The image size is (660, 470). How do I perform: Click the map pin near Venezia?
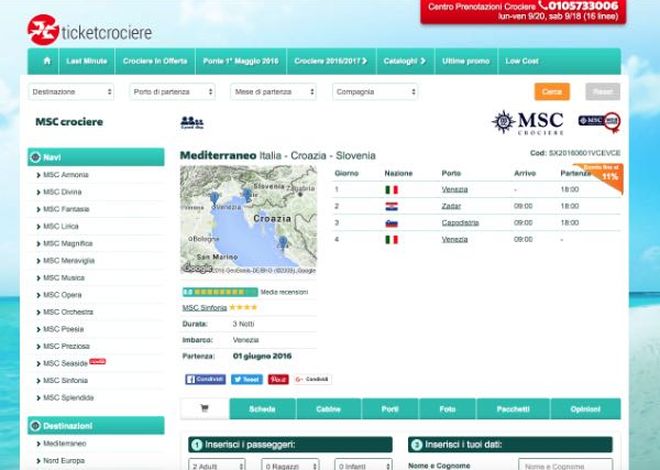(214, 198)
